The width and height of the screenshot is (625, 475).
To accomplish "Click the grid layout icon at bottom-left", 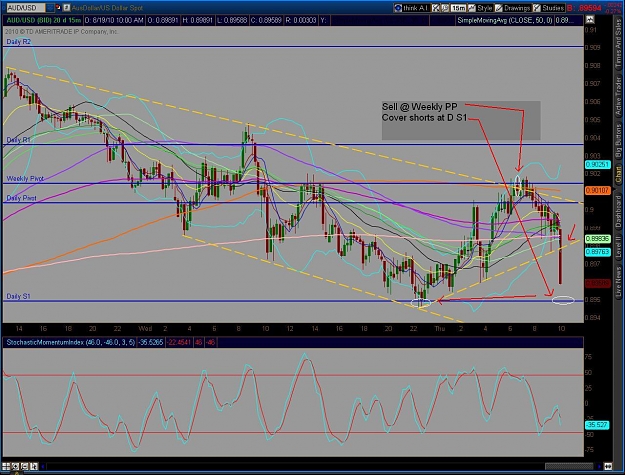I will coord(6,466).
